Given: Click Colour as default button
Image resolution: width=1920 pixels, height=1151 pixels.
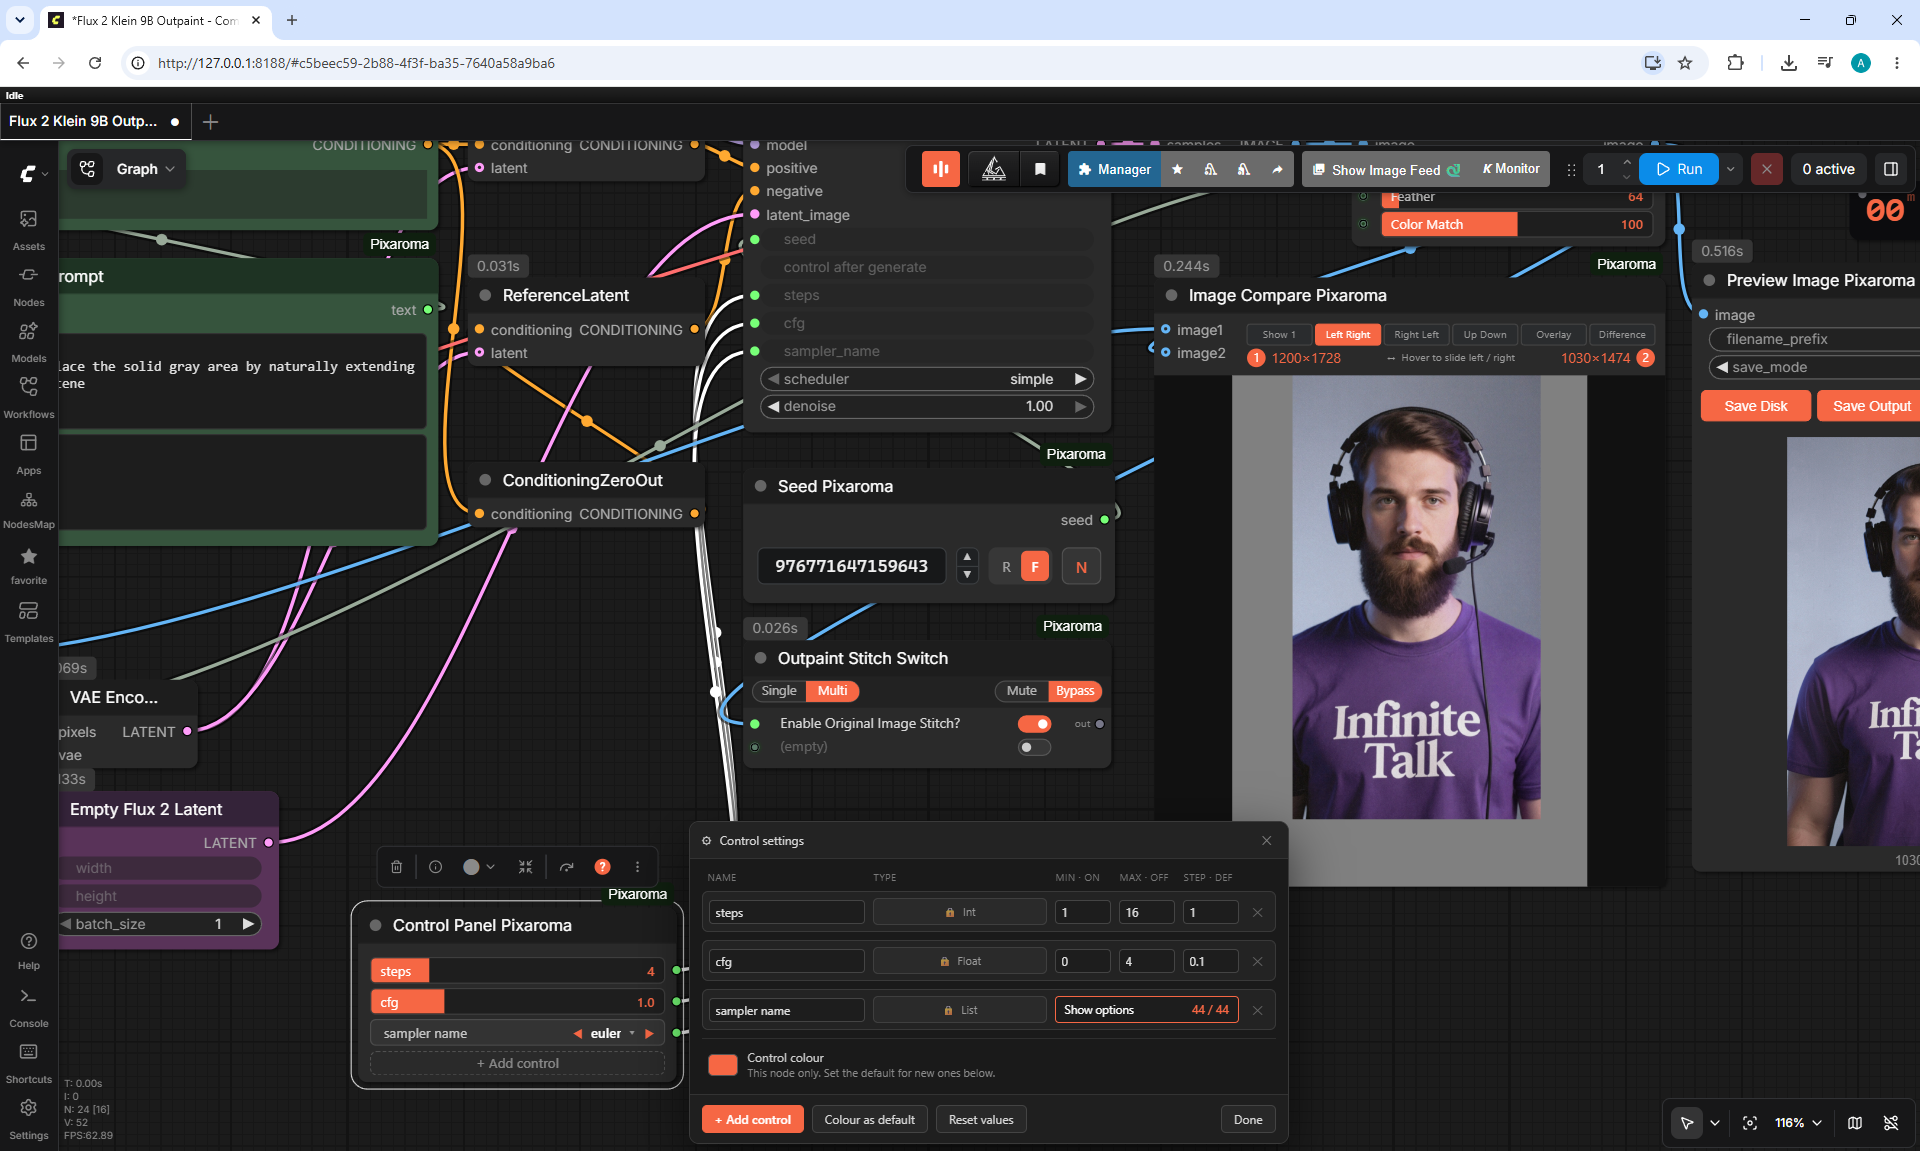Looking at the screenshot, I should pyautogui.click(x=870, y=1120).
